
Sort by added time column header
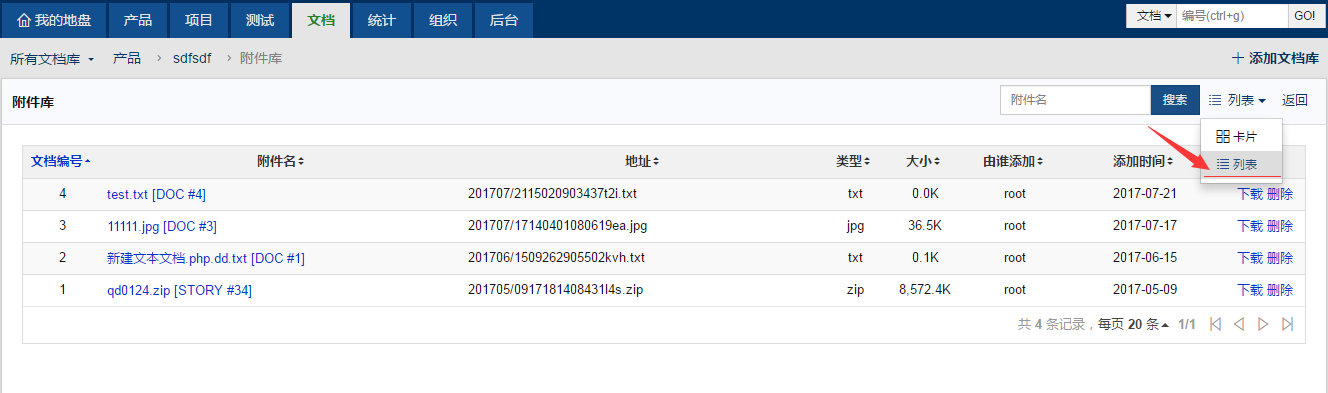(x=1142, y=161)
